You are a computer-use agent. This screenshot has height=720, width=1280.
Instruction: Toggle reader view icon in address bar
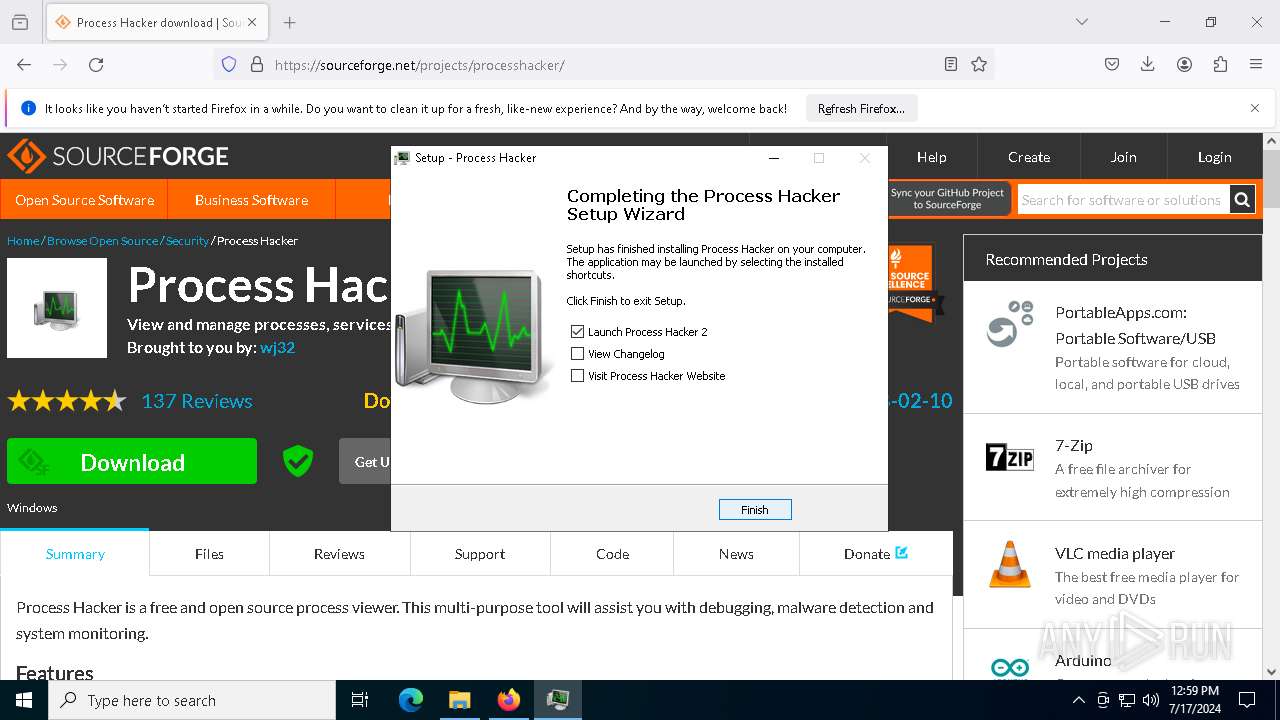(951, 64)
